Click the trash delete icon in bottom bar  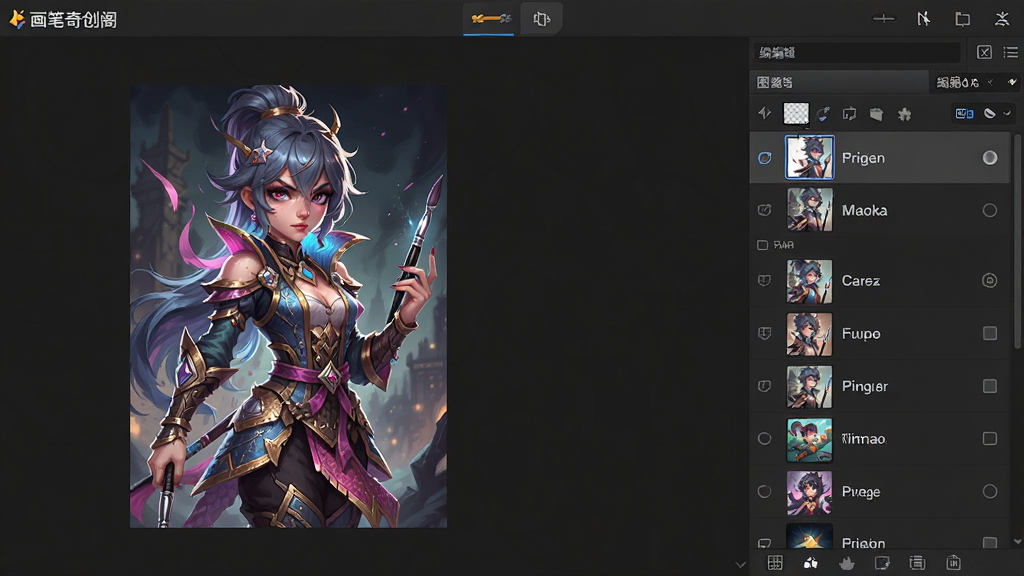click(x=953, y=562)
